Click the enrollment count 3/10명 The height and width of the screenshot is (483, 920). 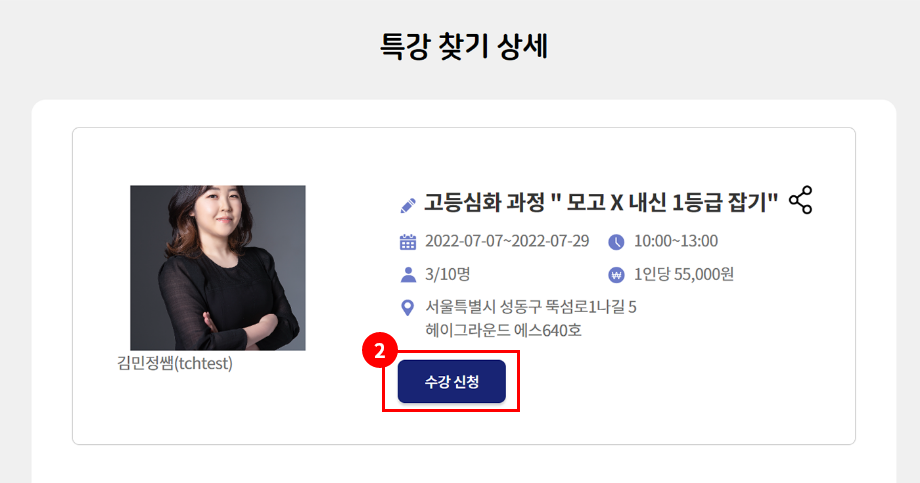click(x=448, y=274)
